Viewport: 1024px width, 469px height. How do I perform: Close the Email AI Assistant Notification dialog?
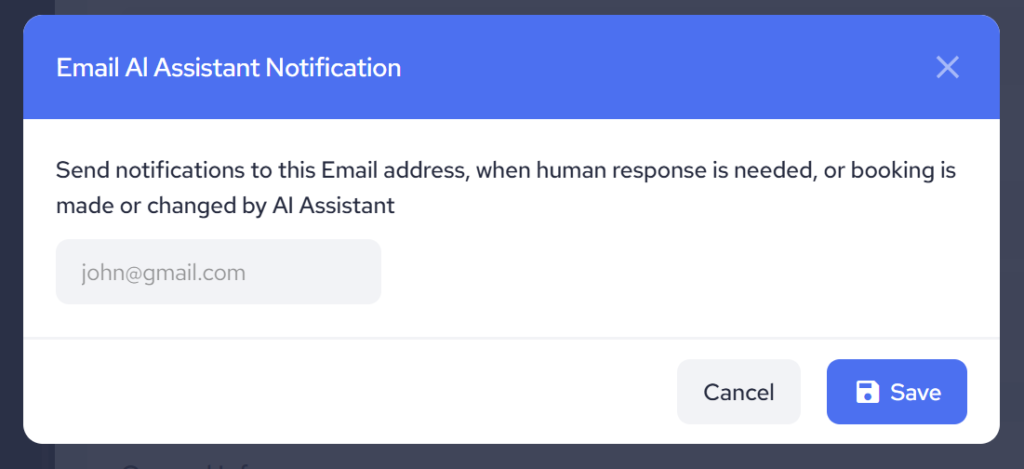click(946, 68)
